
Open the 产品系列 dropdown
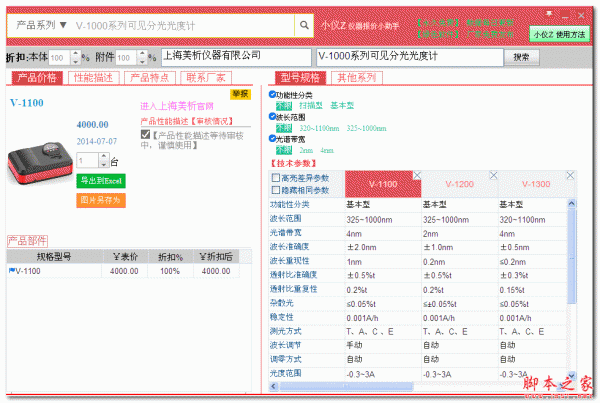point(41,25)
